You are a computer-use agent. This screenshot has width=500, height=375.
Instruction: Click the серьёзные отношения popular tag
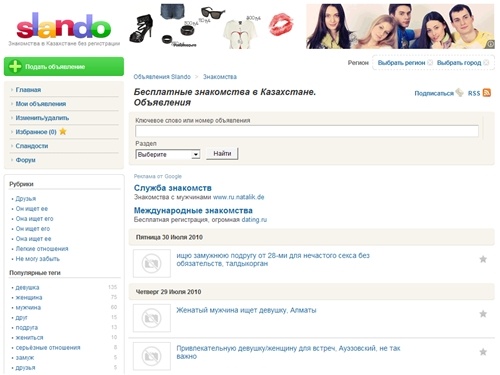[x=48, y=347]
